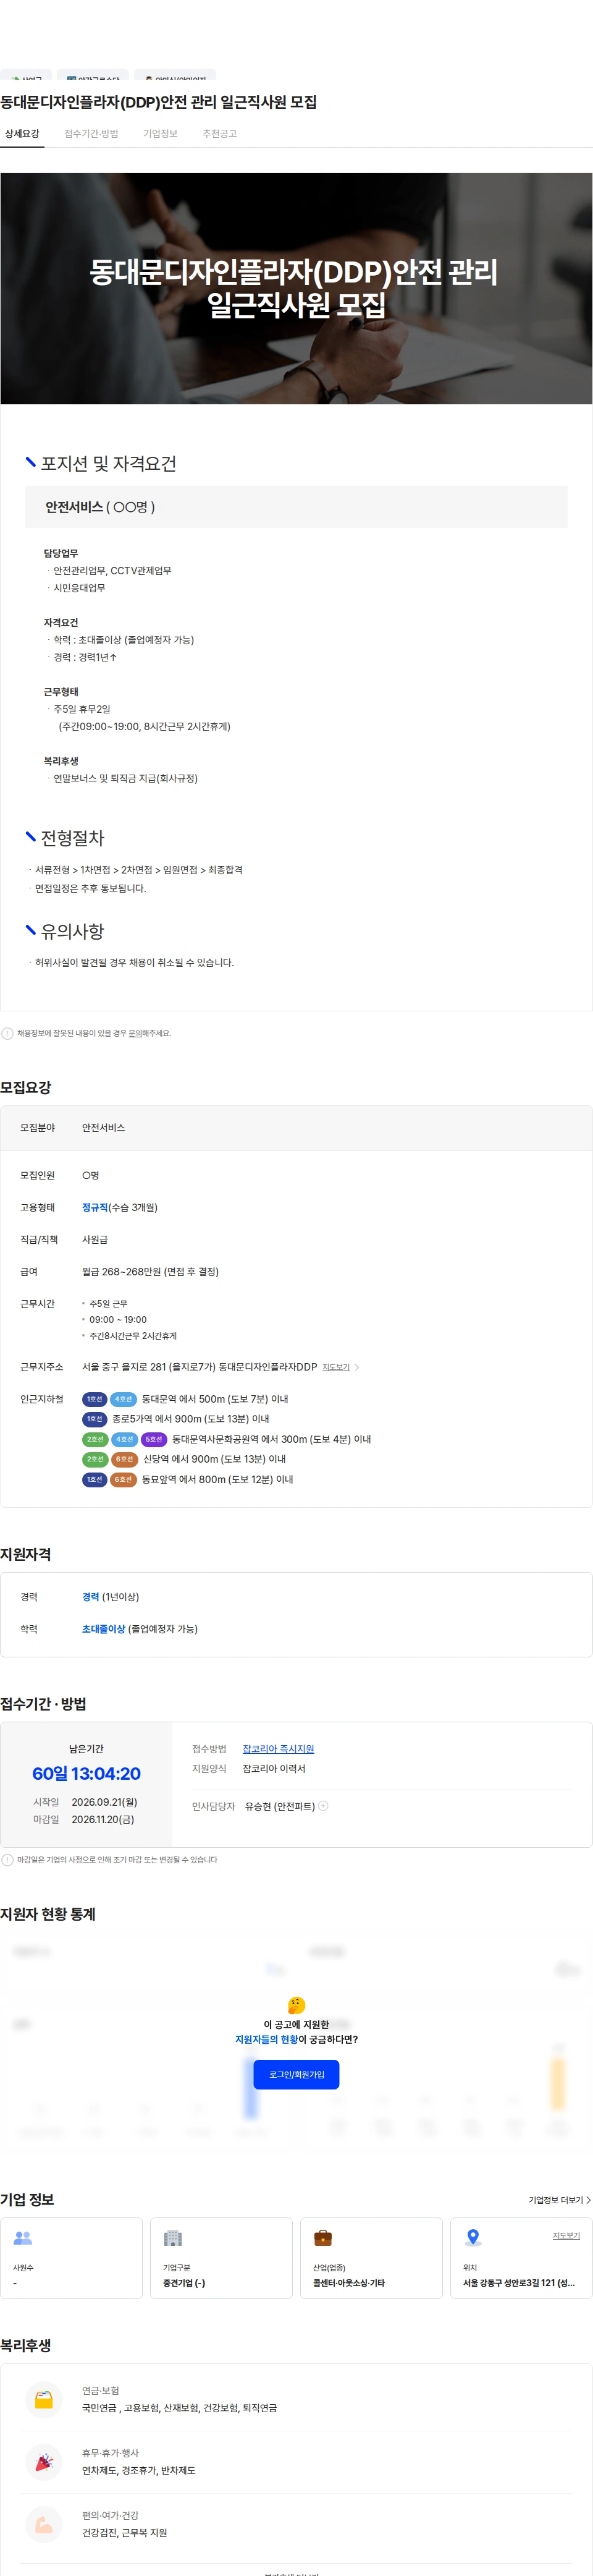
Task: Click the 1호선 badge in the 동대문역 row
Action: coord(94,1399)
